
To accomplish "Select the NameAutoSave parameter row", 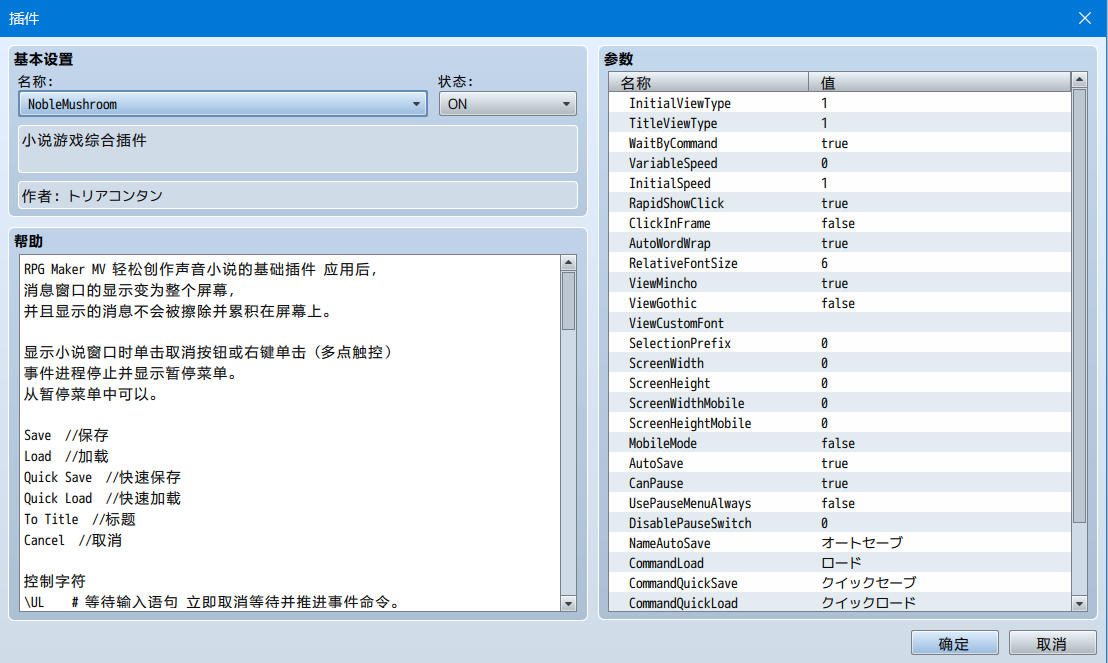I will tap(839, 544).
